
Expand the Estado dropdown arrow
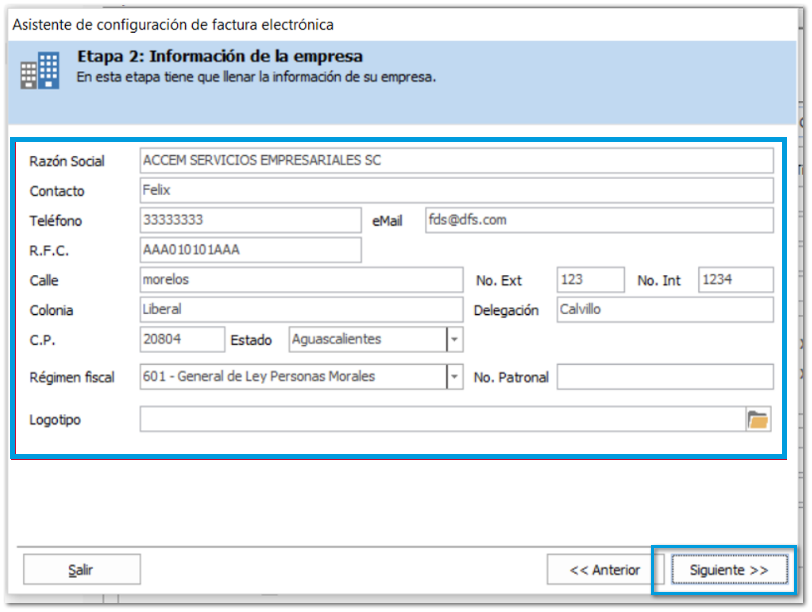click(455, 340)
